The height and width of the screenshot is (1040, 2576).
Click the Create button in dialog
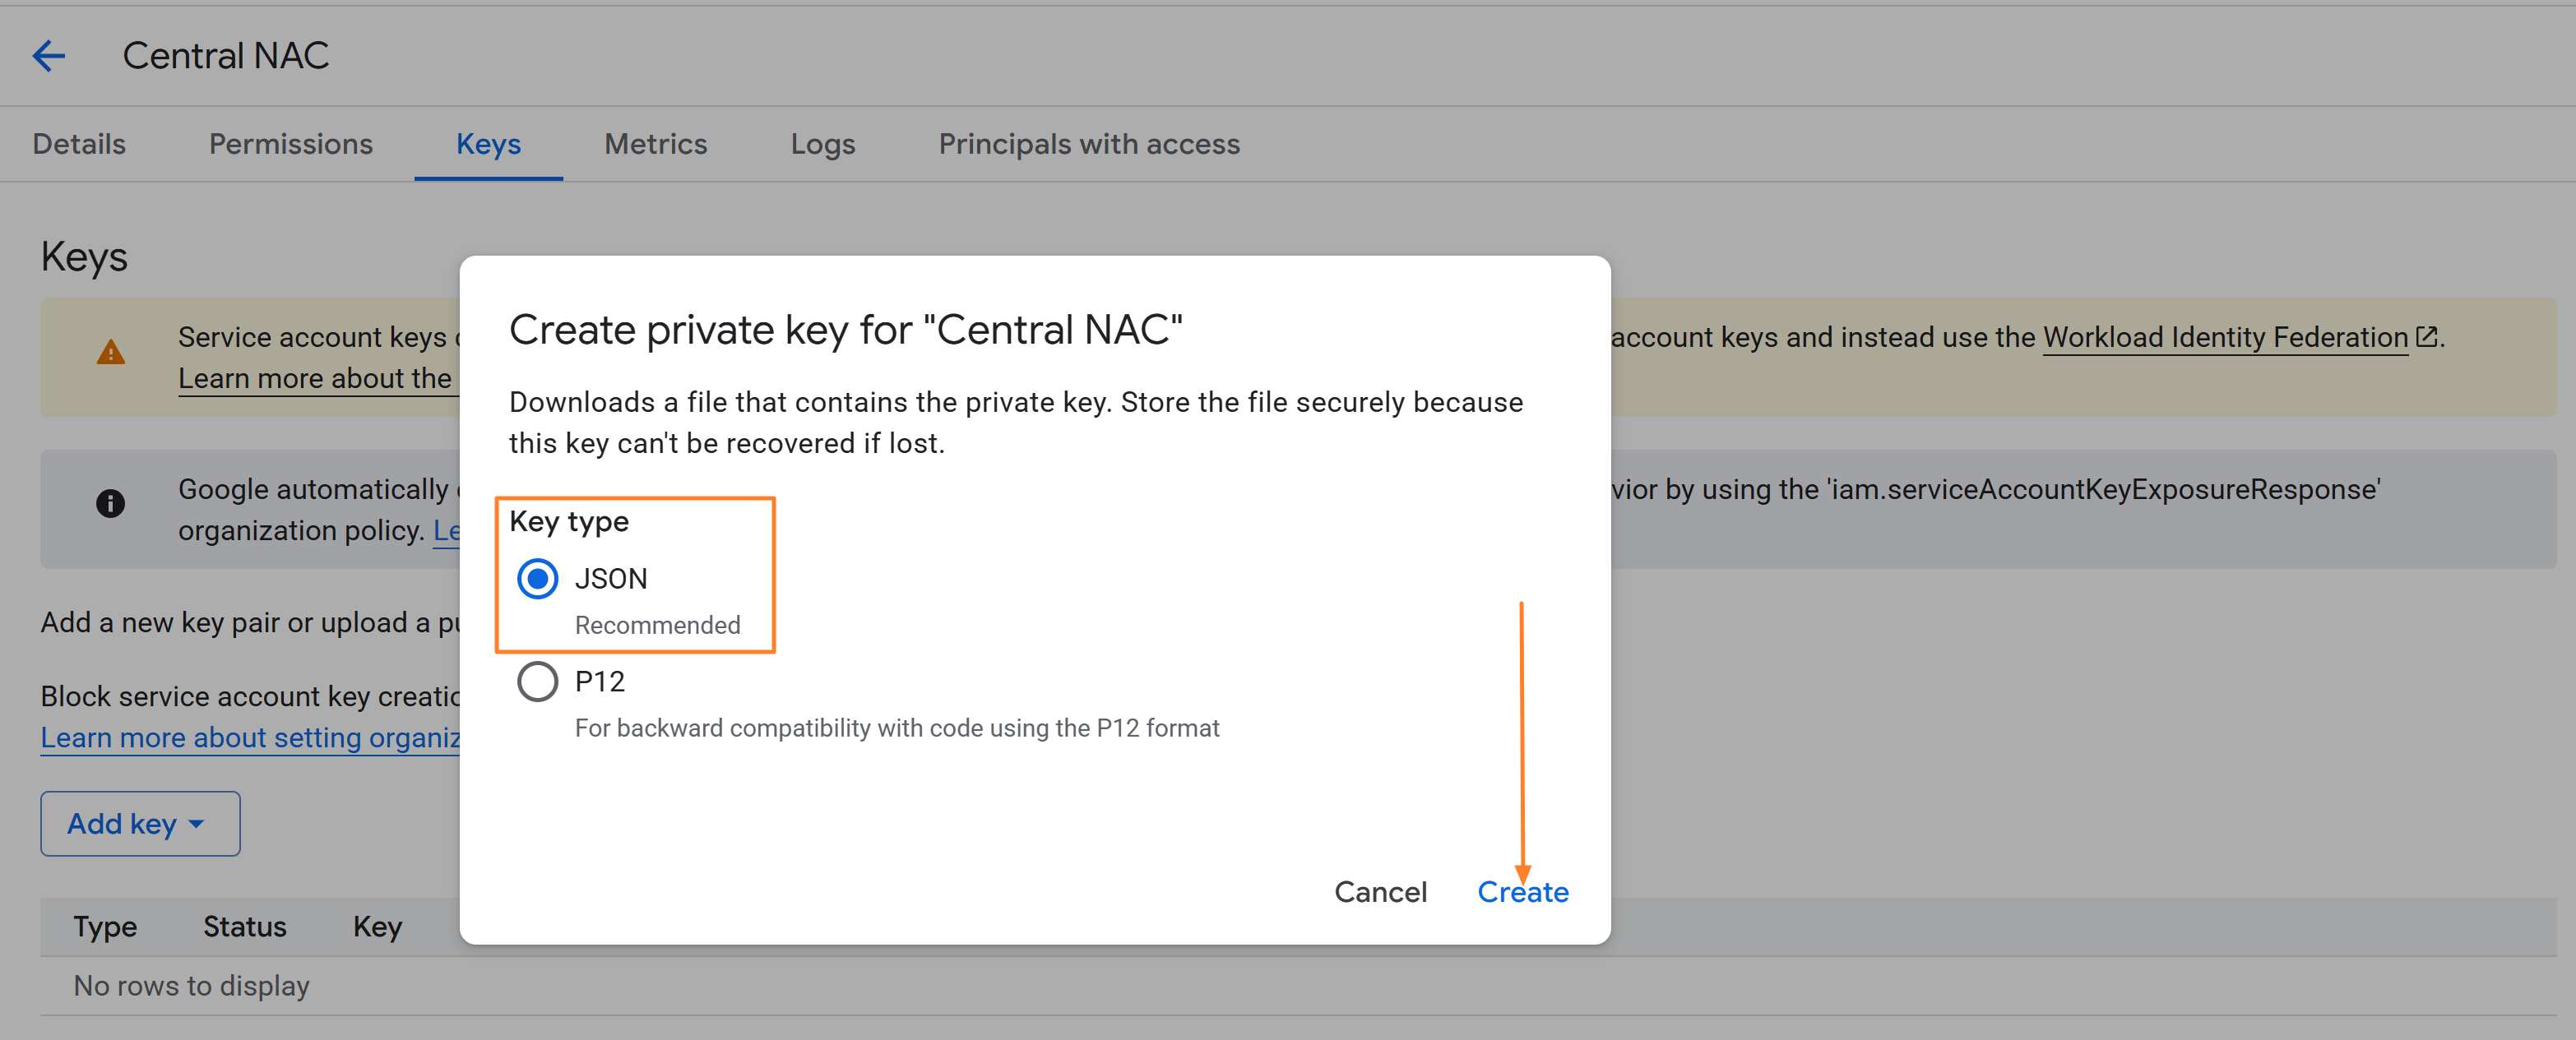(x=1523, y=892)
